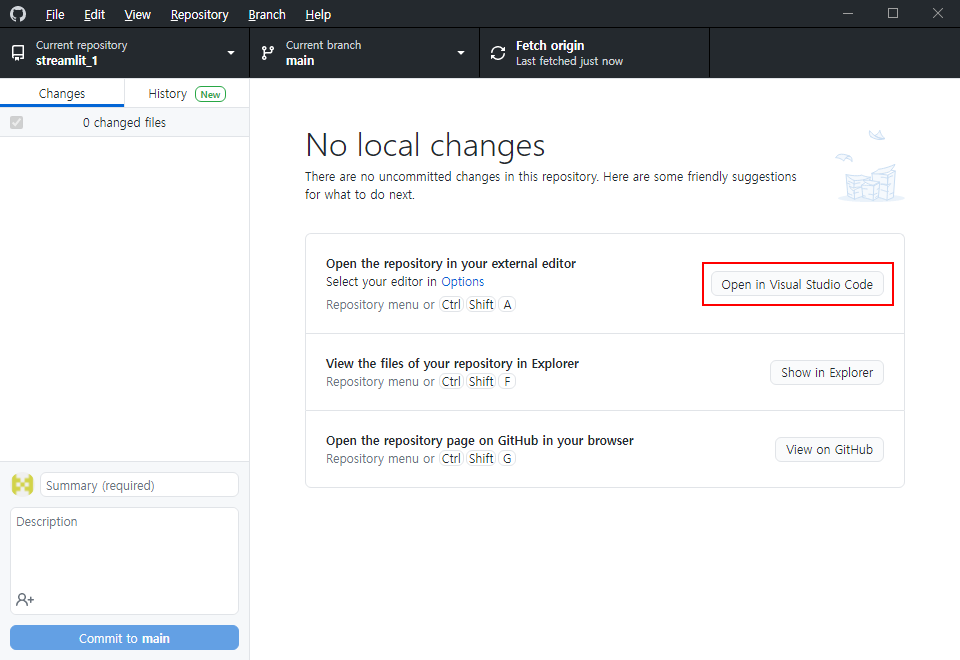Viewport: 960px width, 660px height.
Task: Switch to the Changes tab
Action: click(x=62, y=93)
